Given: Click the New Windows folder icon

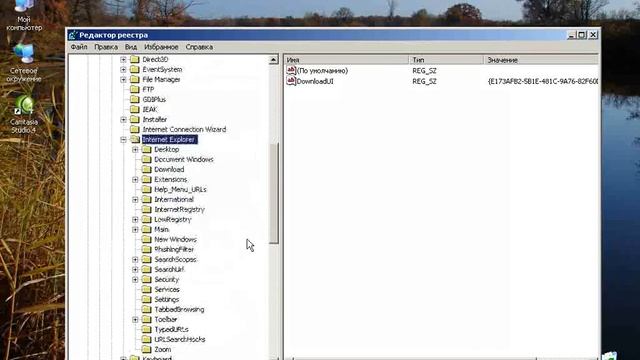Looking at the screenshot, I should 147,239.
